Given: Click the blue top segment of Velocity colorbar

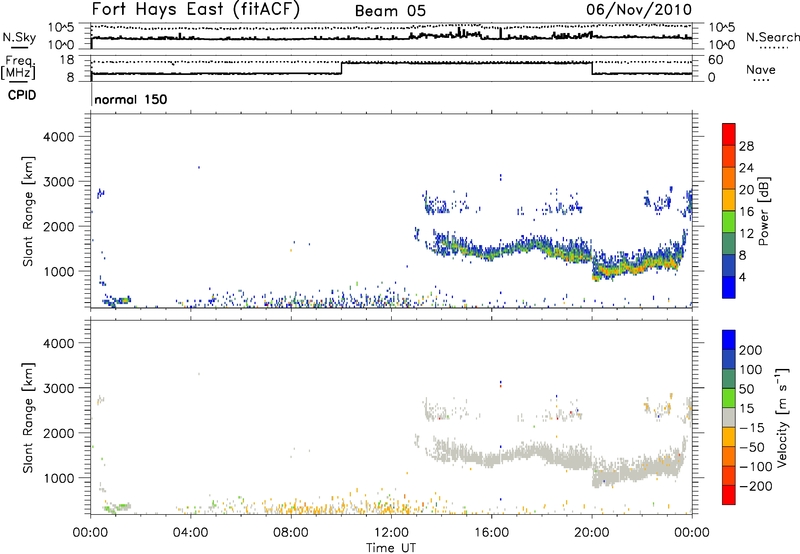Looking at the screenshot, I should [729, 340].
